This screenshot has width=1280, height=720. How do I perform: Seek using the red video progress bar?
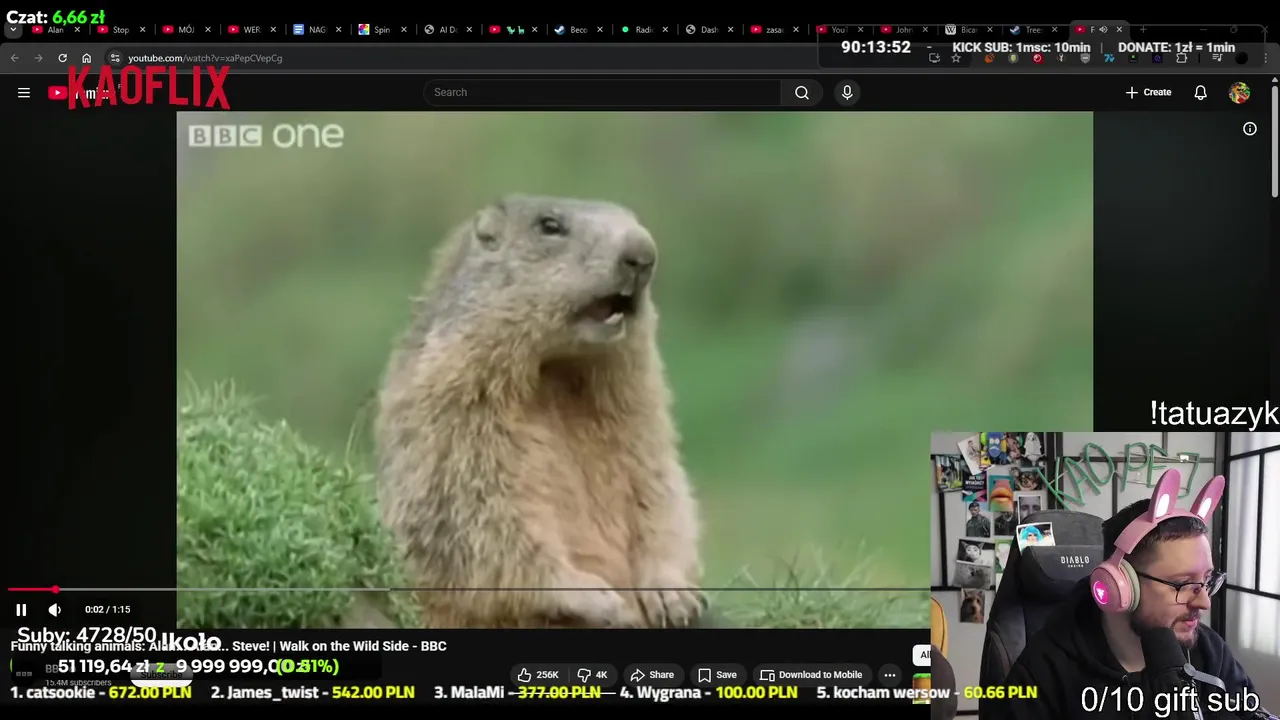pyautogui.click(x=470, y=590)
